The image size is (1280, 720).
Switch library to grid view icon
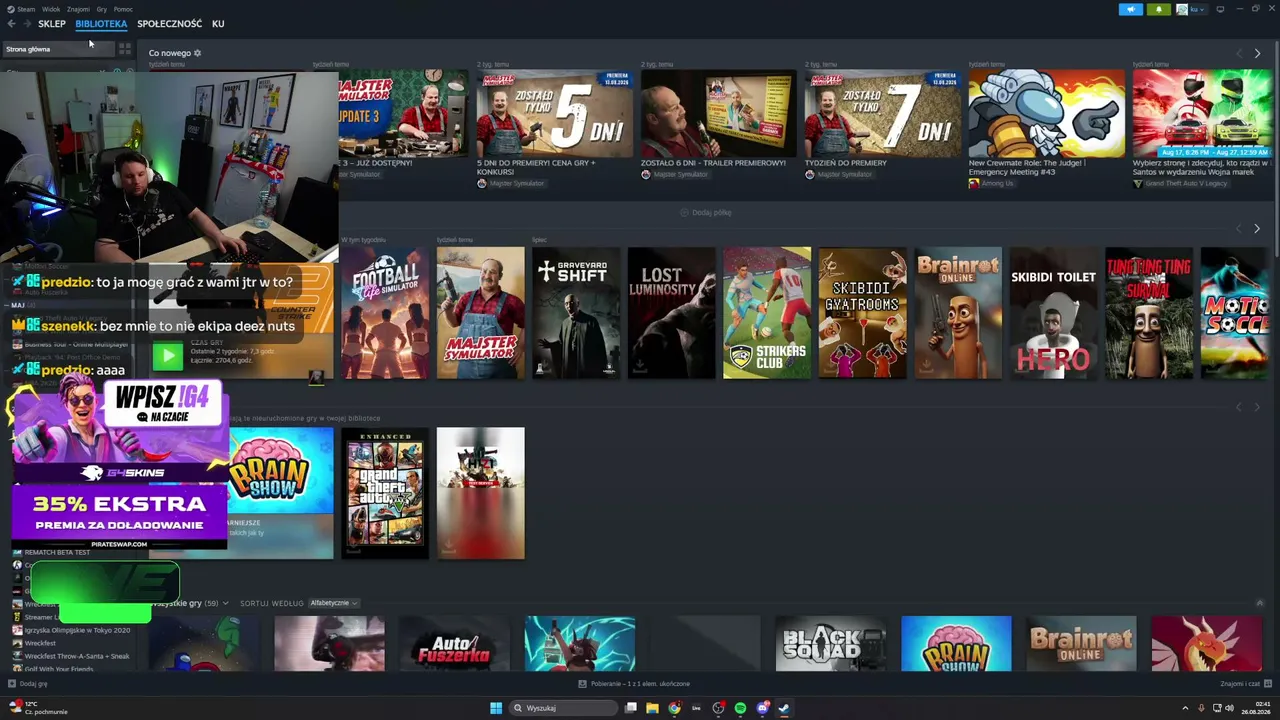[x=125, y=48]
